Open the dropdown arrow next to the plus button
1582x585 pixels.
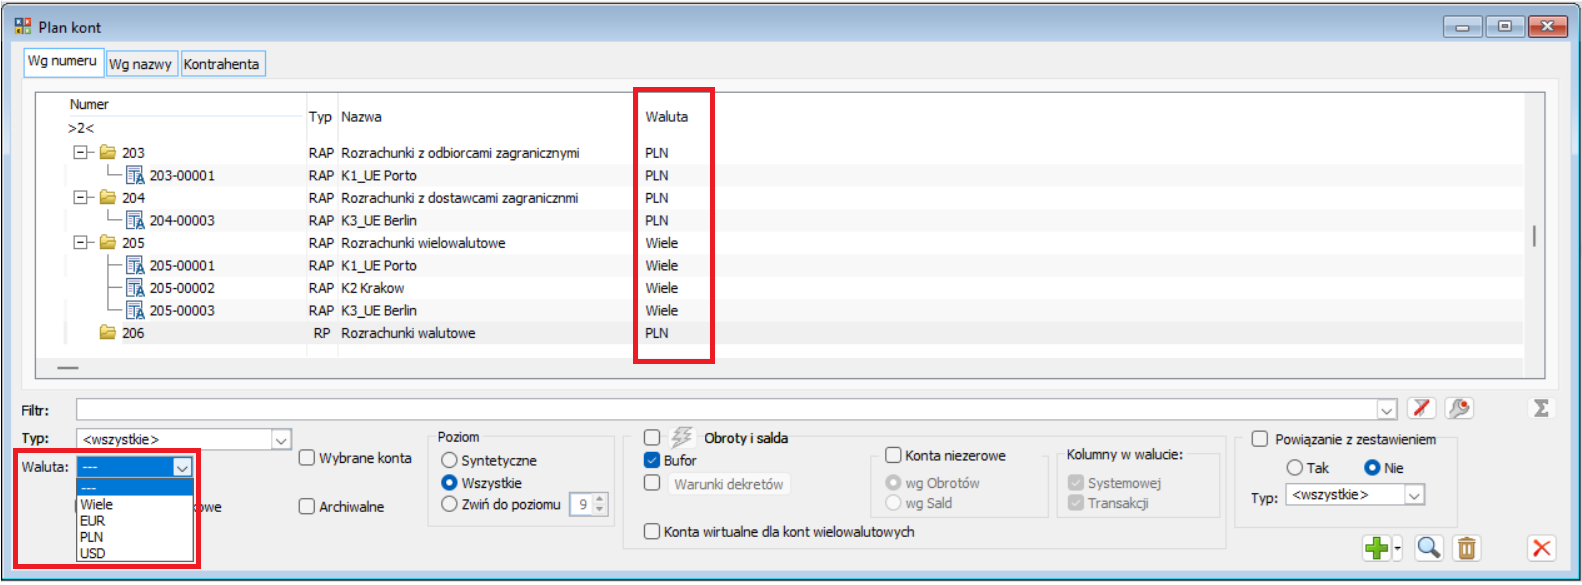point(1397,548)
